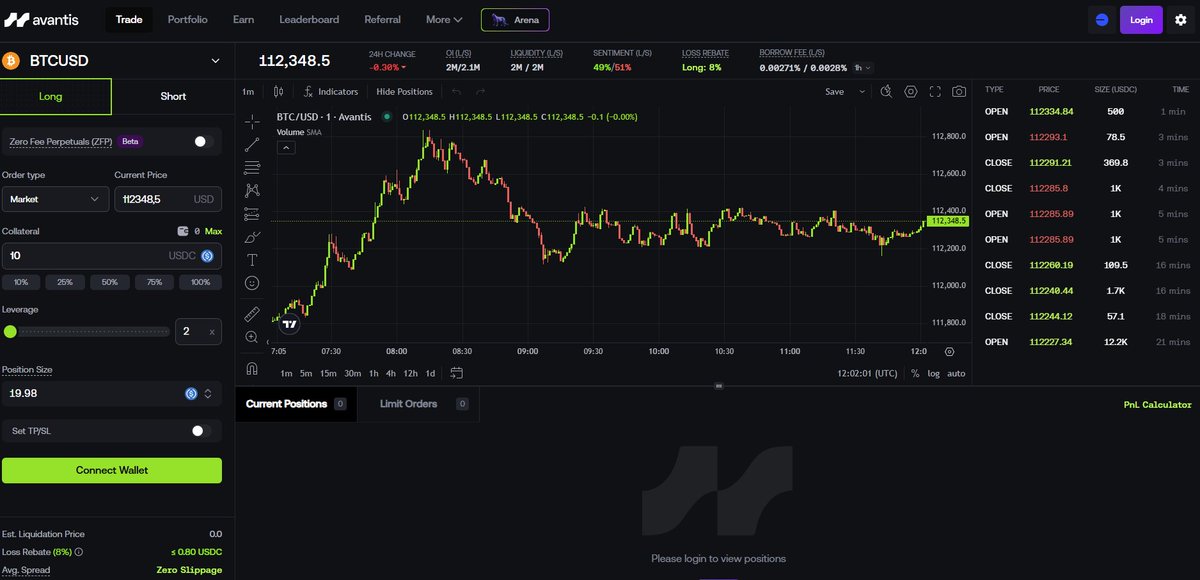The height and width of the screenshot is (580, 1200).
Task: Set collateral to 50% preset
Action: tap(110, 282)
